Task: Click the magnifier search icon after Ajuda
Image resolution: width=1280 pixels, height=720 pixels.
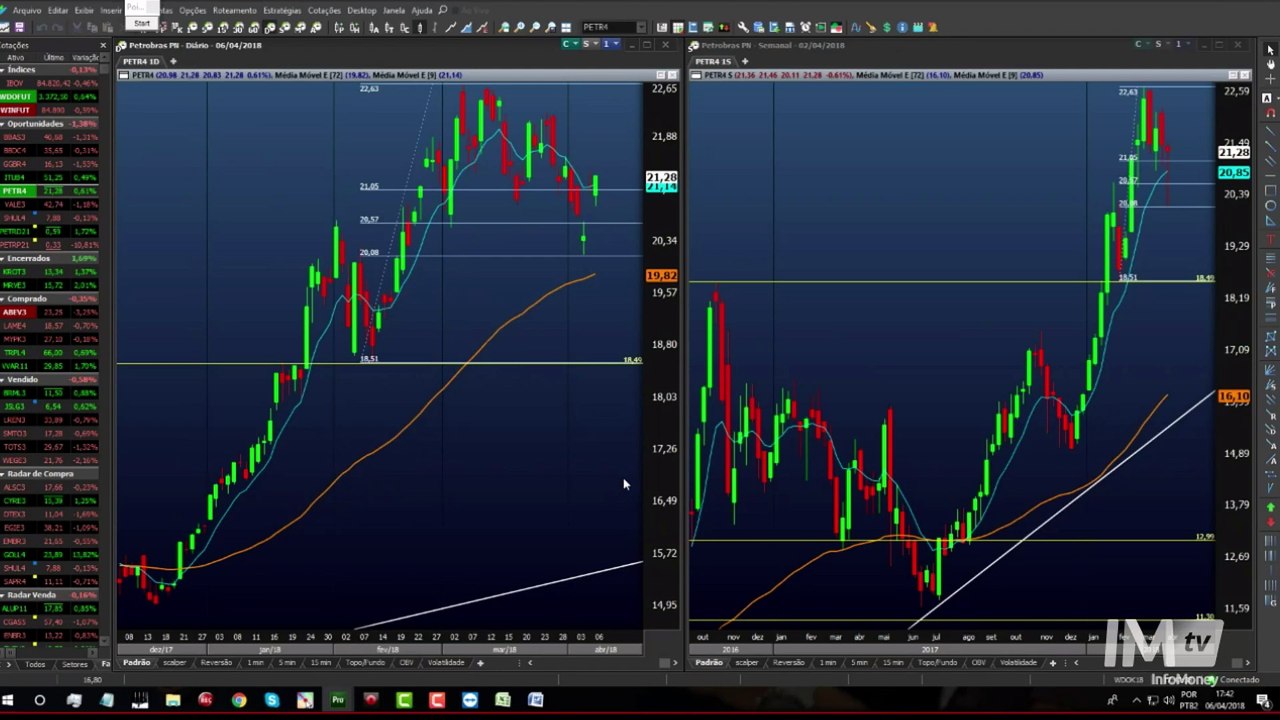Action: pyautogui.click(x=443, y=10)
